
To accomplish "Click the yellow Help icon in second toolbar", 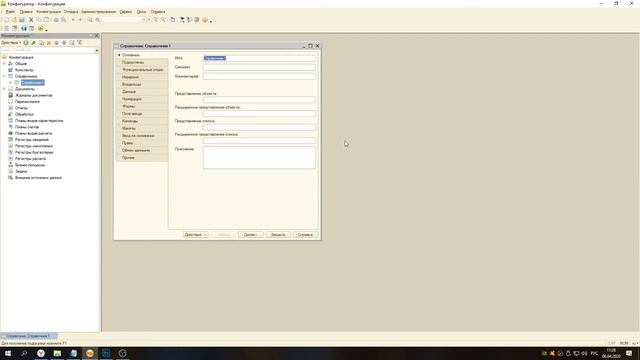I will [40, 28].
